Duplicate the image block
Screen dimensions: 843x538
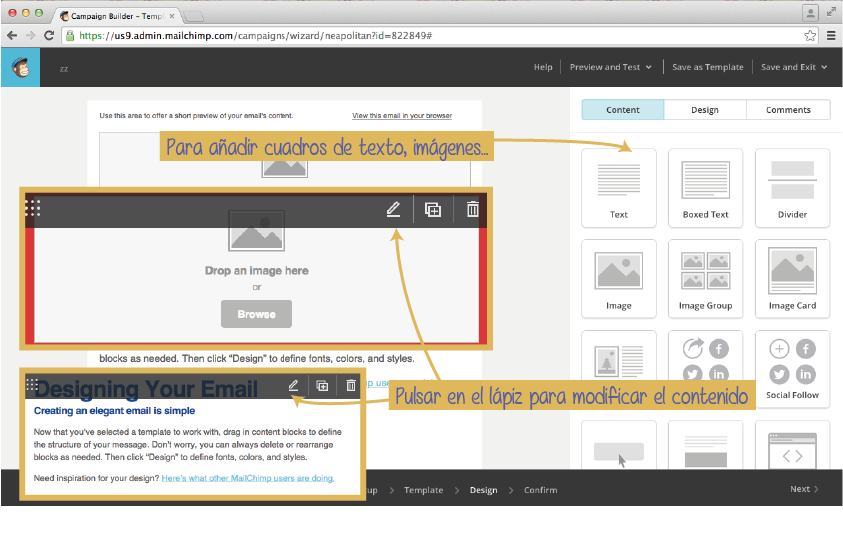pyautogui.click(x=433, y=209)
